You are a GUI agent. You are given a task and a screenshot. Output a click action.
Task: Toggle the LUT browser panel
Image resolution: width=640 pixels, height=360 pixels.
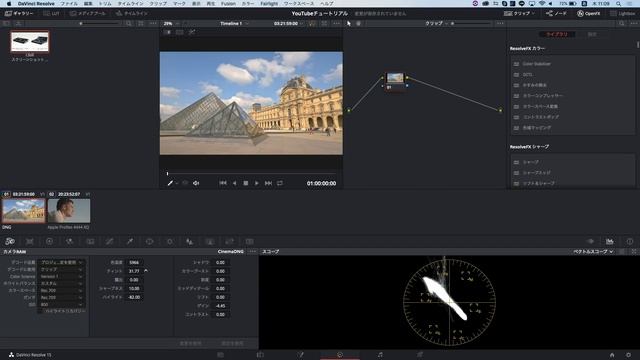pyautogui.click(x=51, y=13)
